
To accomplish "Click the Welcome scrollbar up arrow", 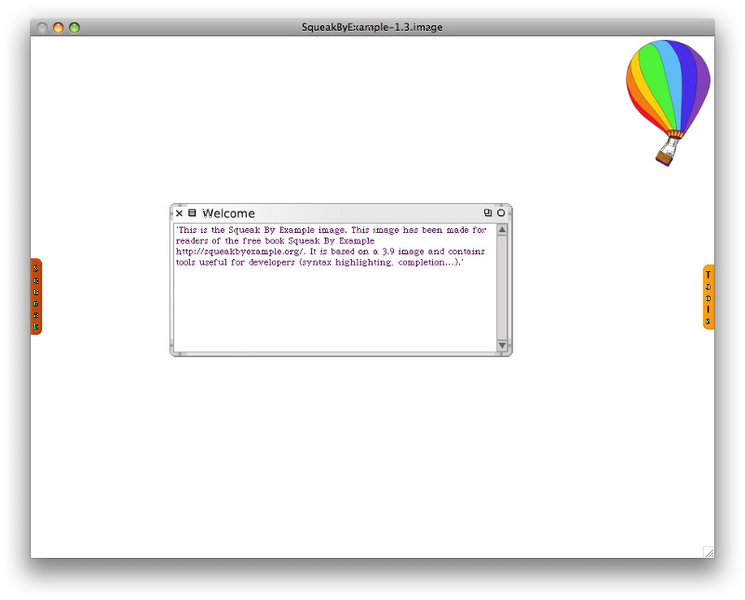I will tap(502, 230).
